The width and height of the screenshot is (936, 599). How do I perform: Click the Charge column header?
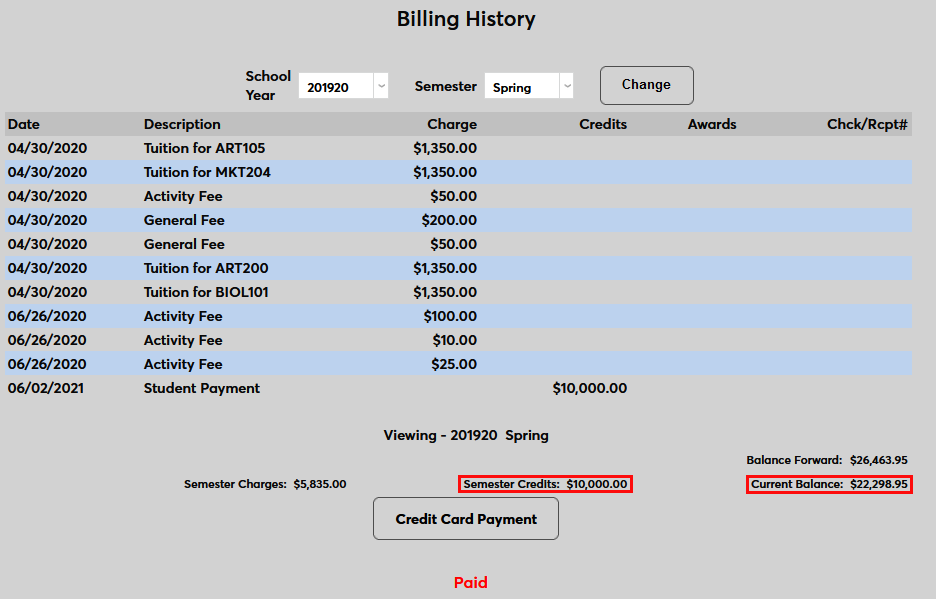coord(451,124)
